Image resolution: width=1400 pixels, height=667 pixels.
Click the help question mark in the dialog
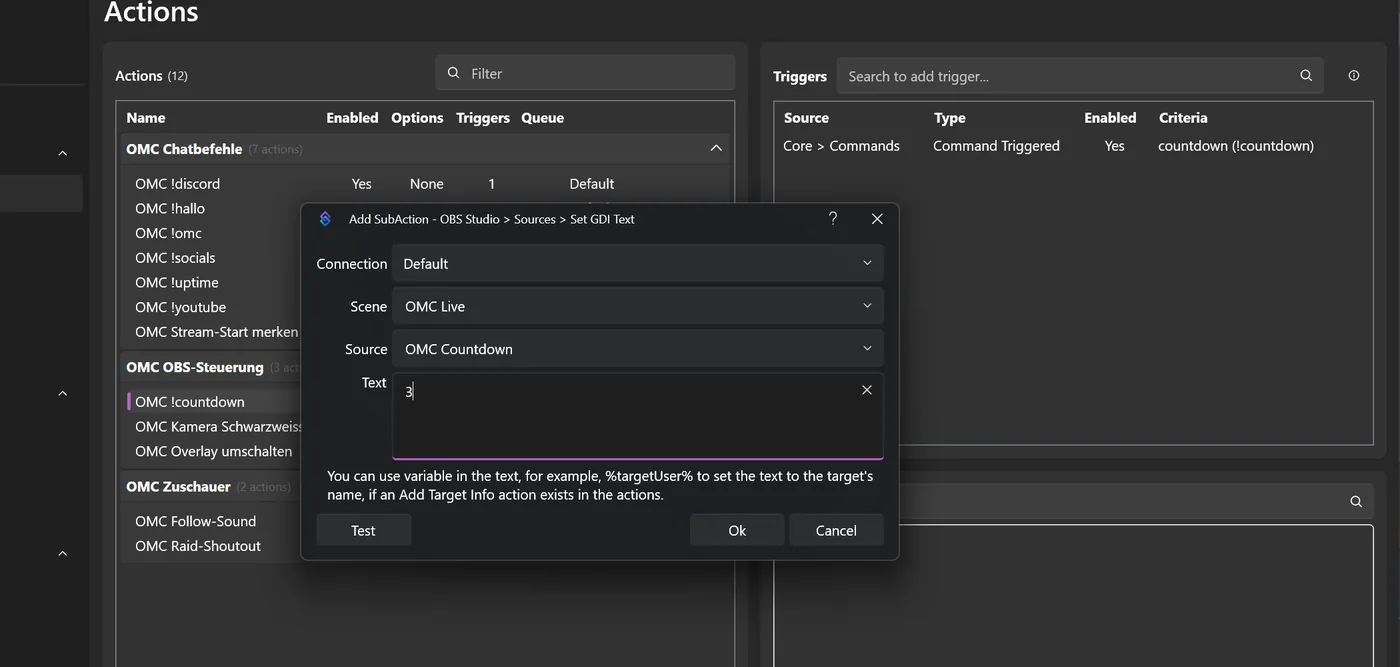pos(833,219)
